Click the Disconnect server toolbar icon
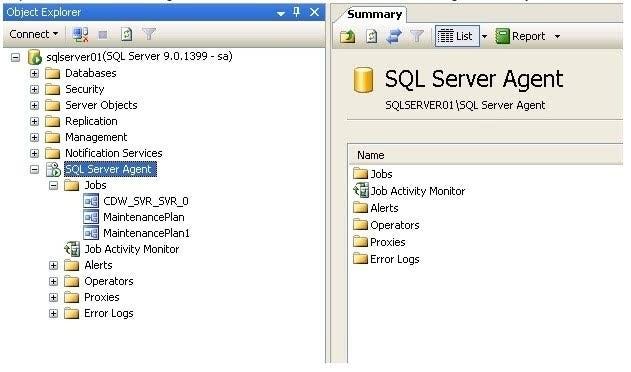Viewport: 631px width, 372px height. [x=80, y=35]
